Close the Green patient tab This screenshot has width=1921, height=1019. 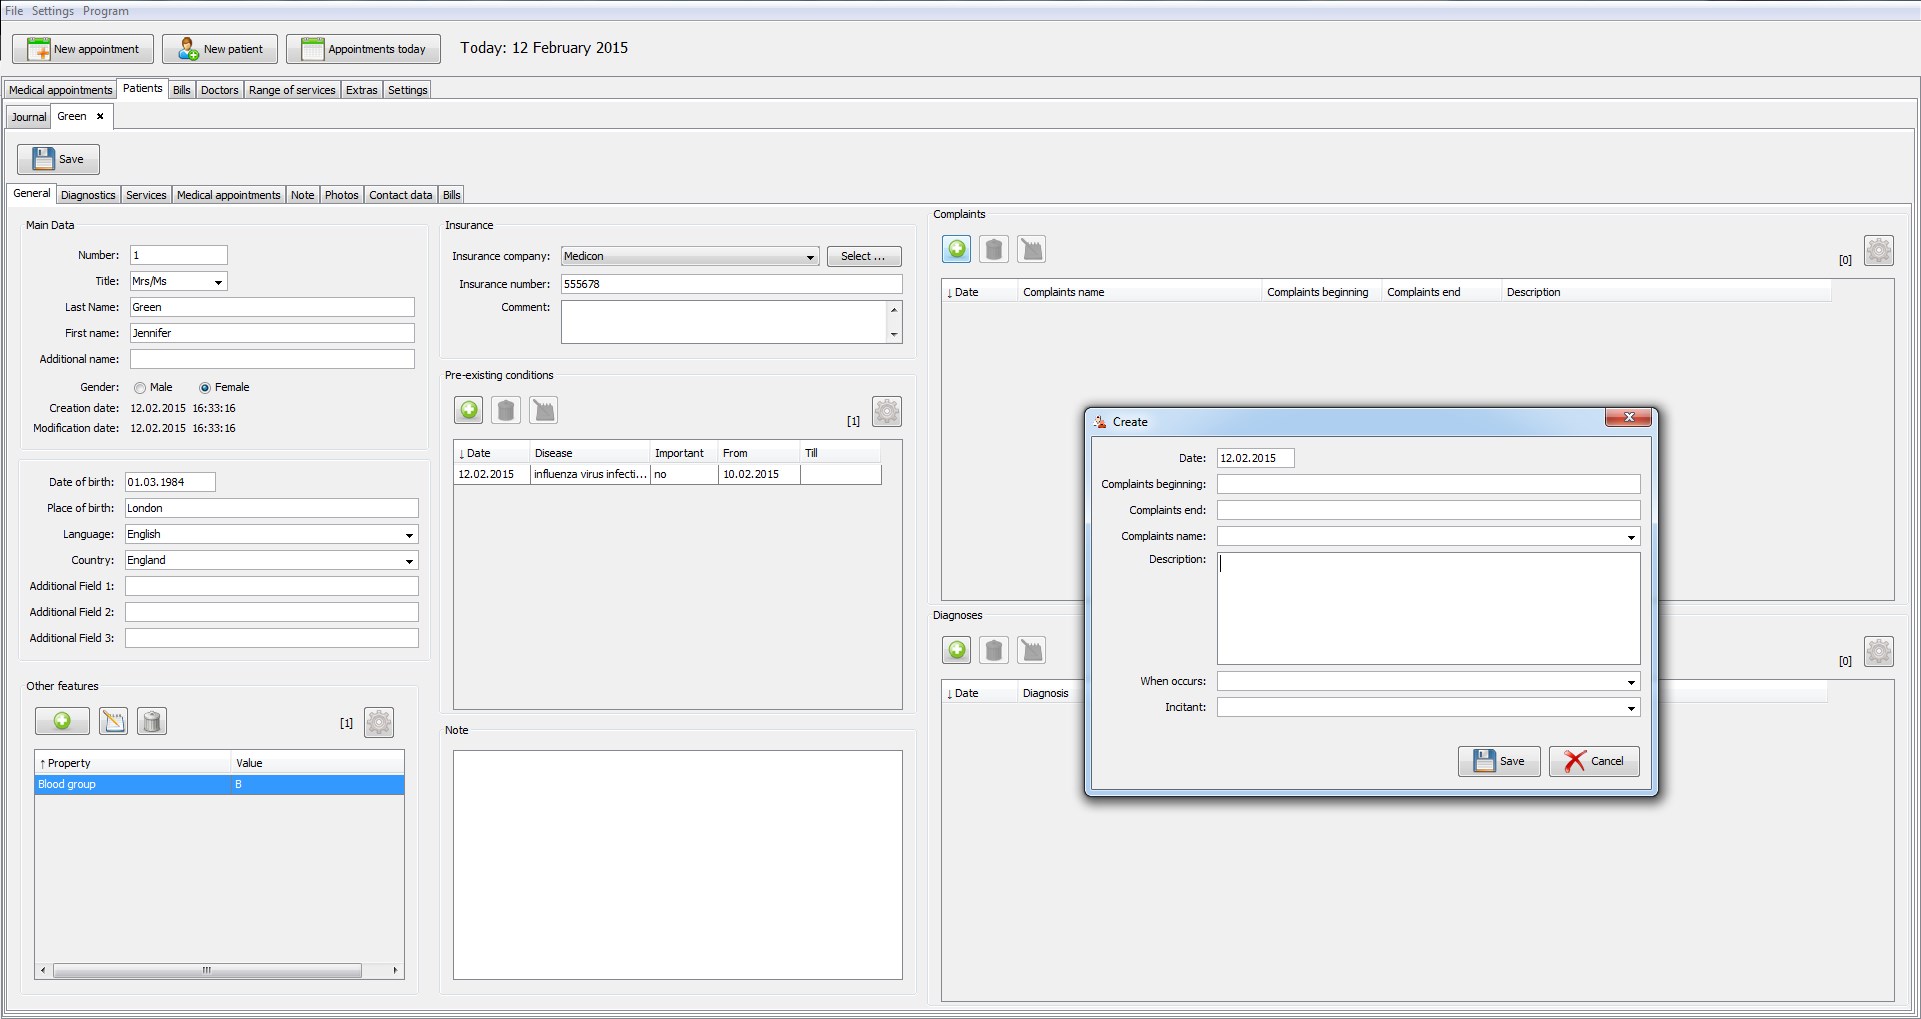(100, 116)
